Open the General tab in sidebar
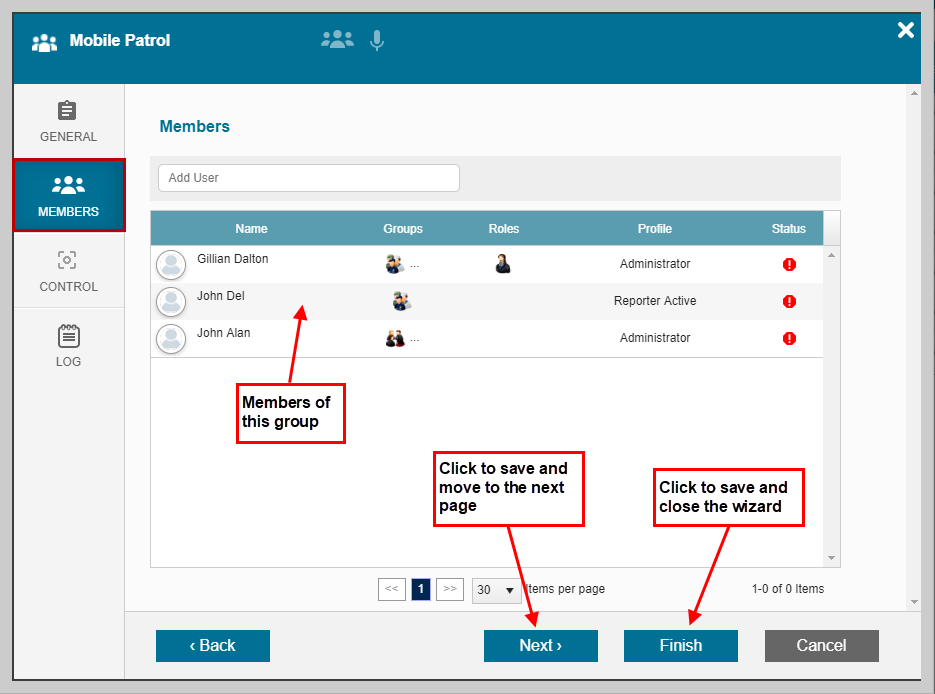This screenshot has width=935, height=694. point(69,122)
